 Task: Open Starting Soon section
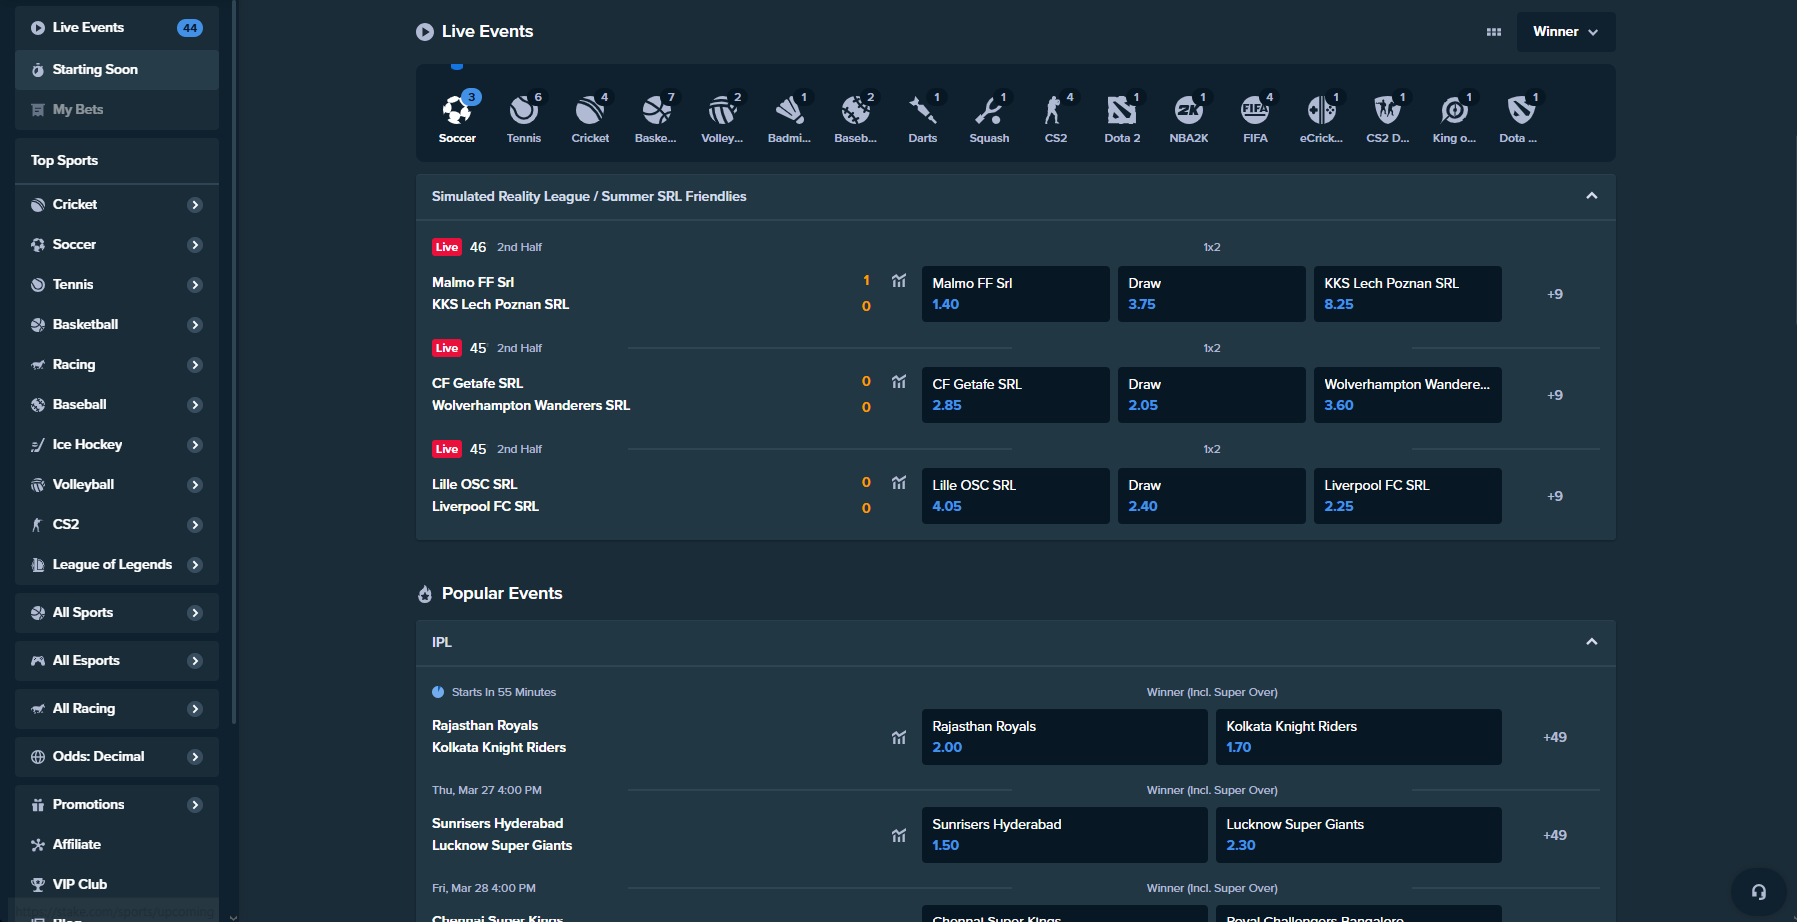pyautogui.click(x=117, y=70)
